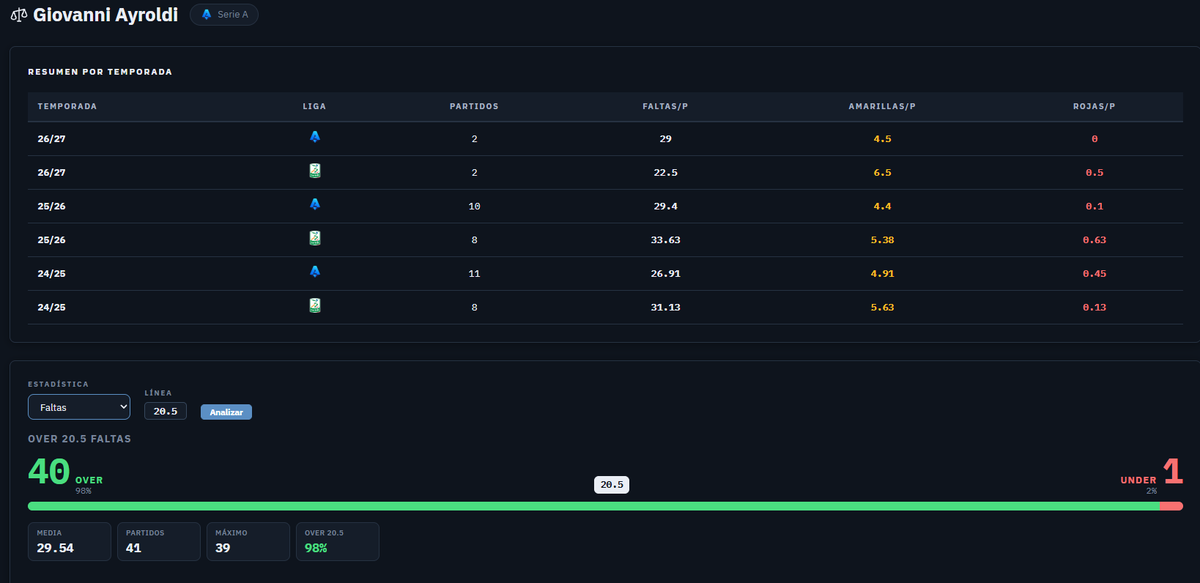Click the Serie B icon in the 24/25 row with 31.13 fouls
1200x583 pixels.
(x=315, y=306)
